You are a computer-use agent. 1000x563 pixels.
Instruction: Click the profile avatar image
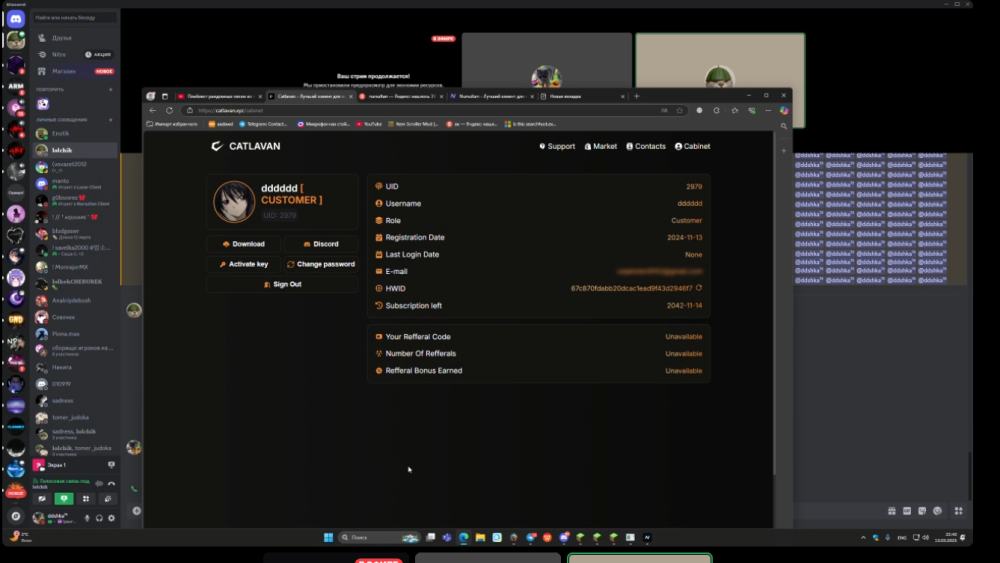tap(234, 201)
